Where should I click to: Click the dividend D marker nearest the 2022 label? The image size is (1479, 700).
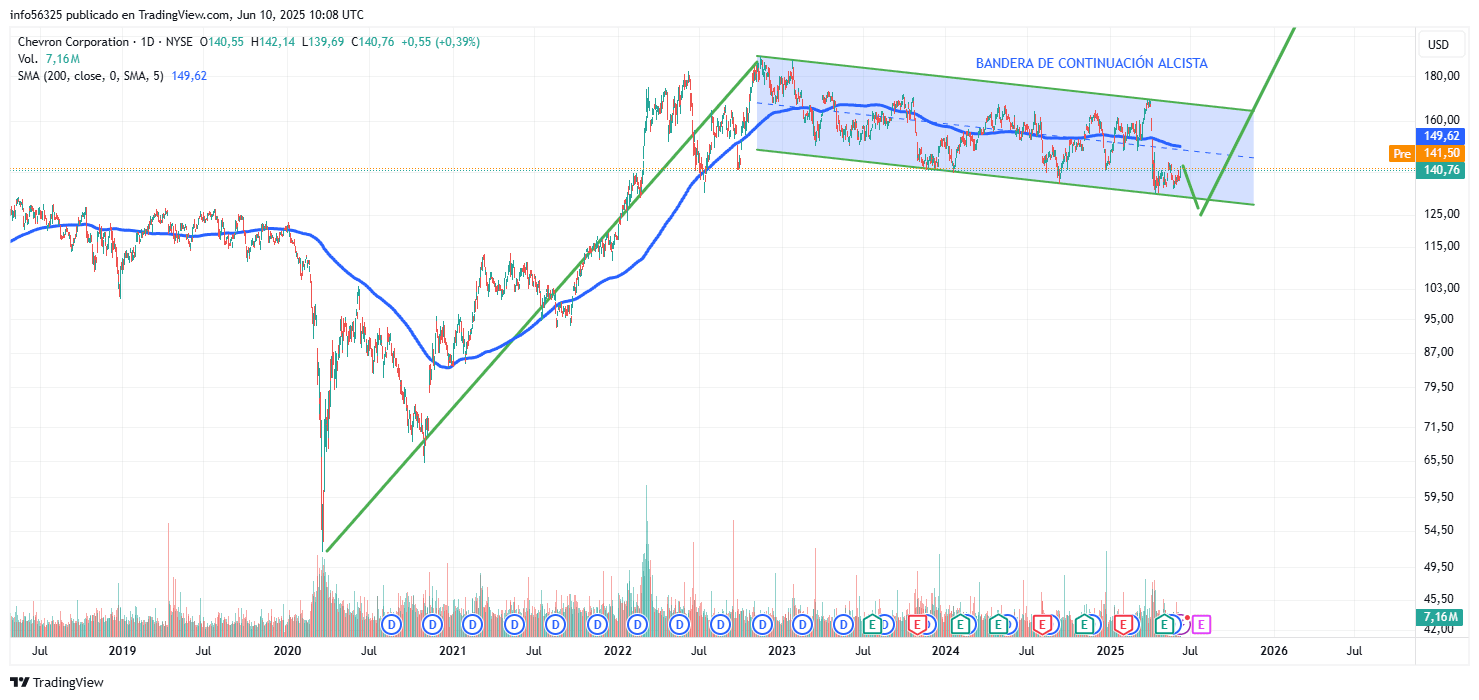point(637,624)
